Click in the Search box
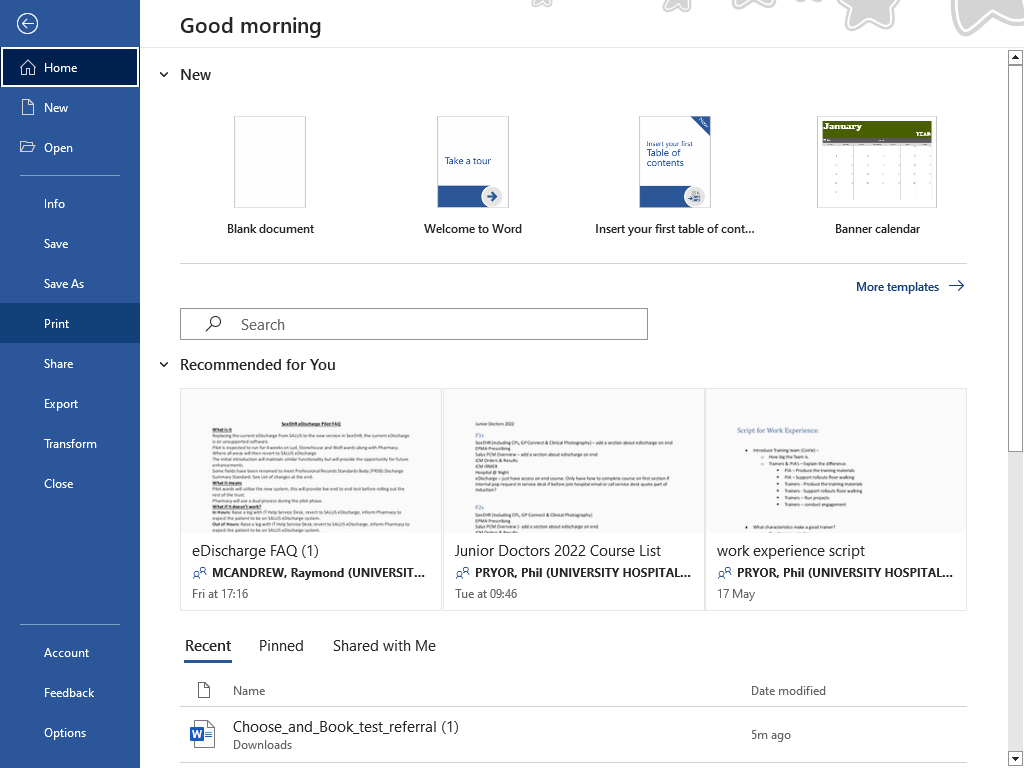Image resolution: width=1024 pixels, height=768 pixels. coord(414,324)
